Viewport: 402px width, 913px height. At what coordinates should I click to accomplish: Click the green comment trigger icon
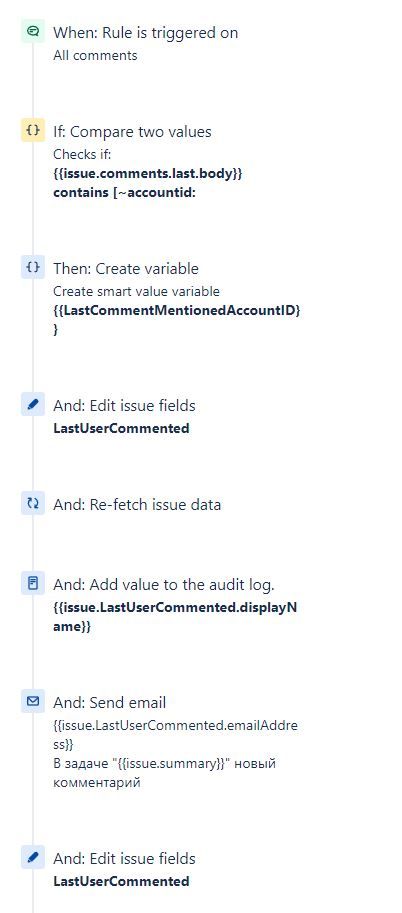click(33, 31)
